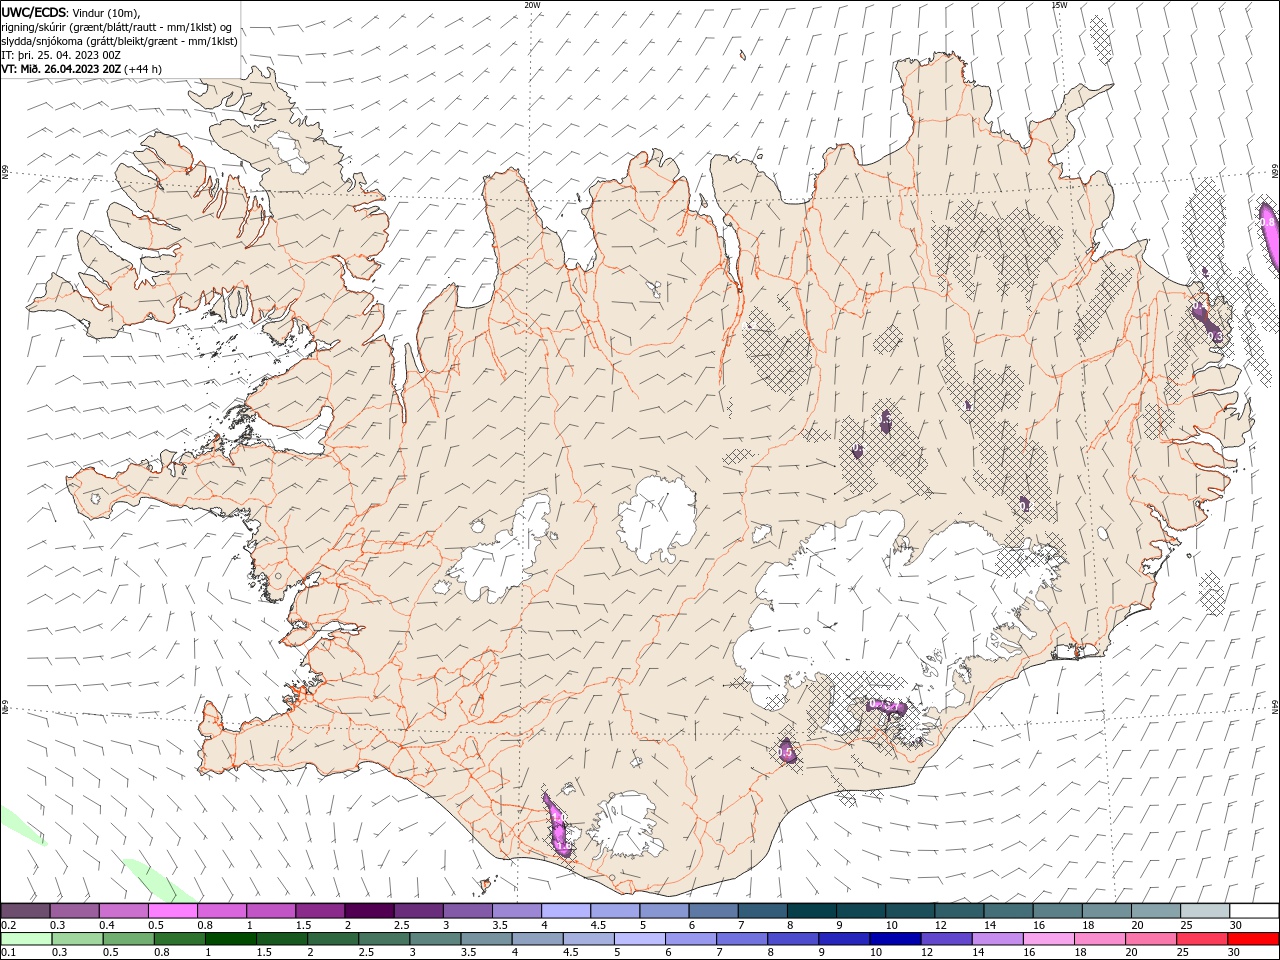Pick the pink 18–20 rain legend swatch
The width and height of the screenshot is (1280, 960).
[1101, 939]
